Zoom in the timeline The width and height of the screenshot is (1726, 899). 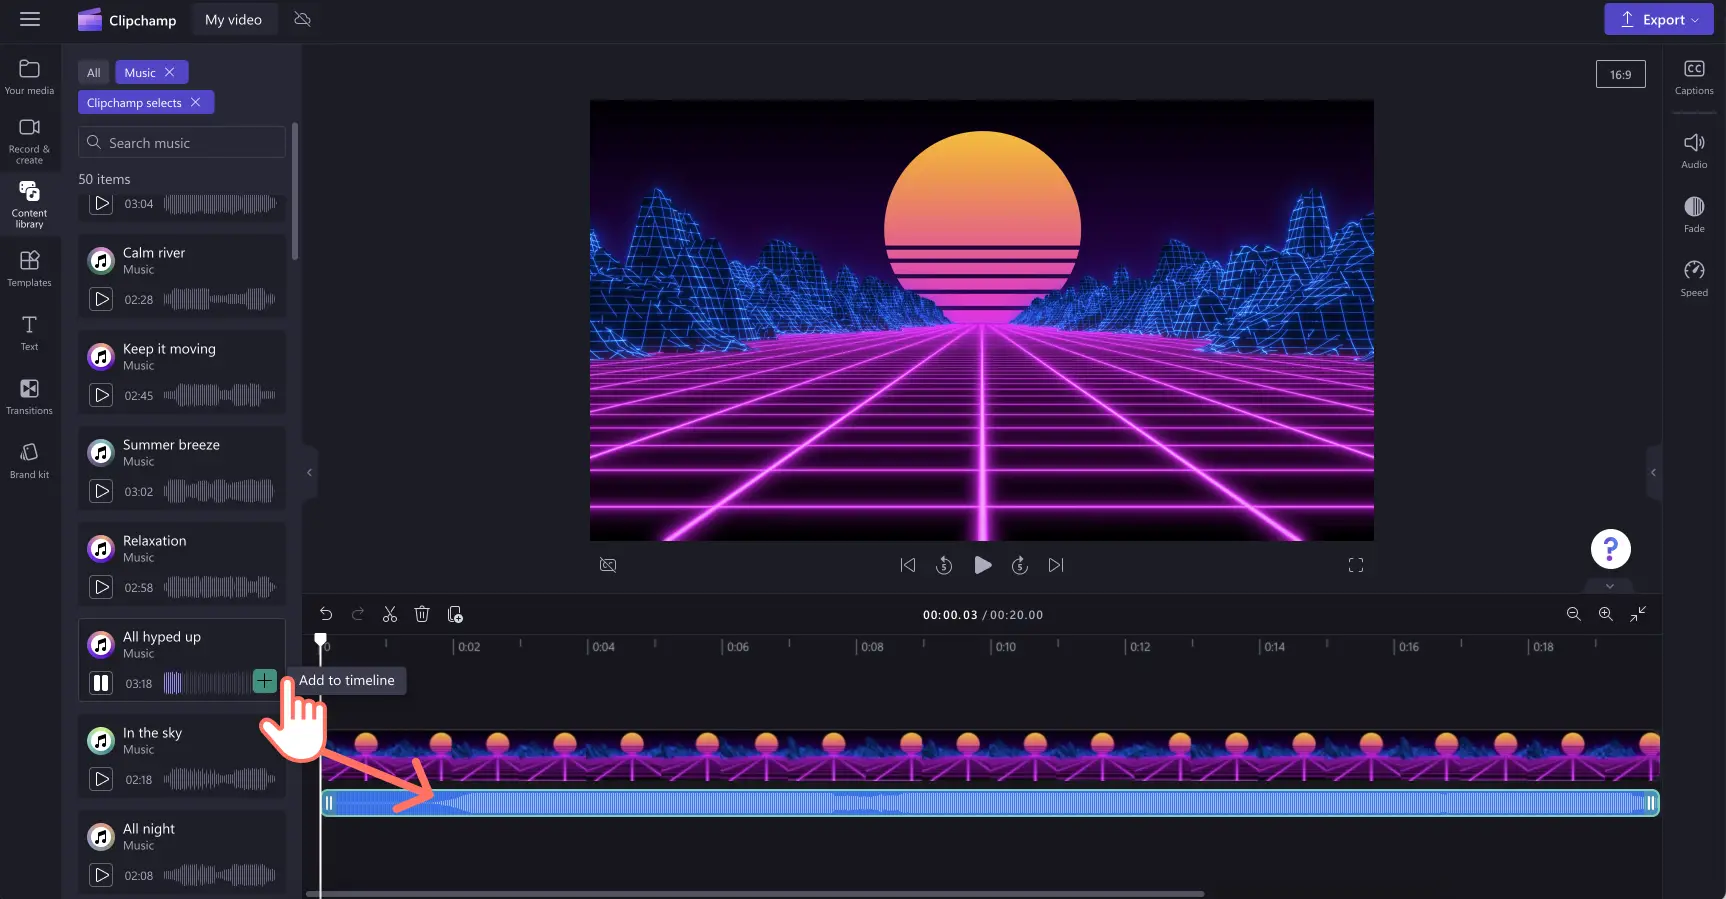point(1605,614)
